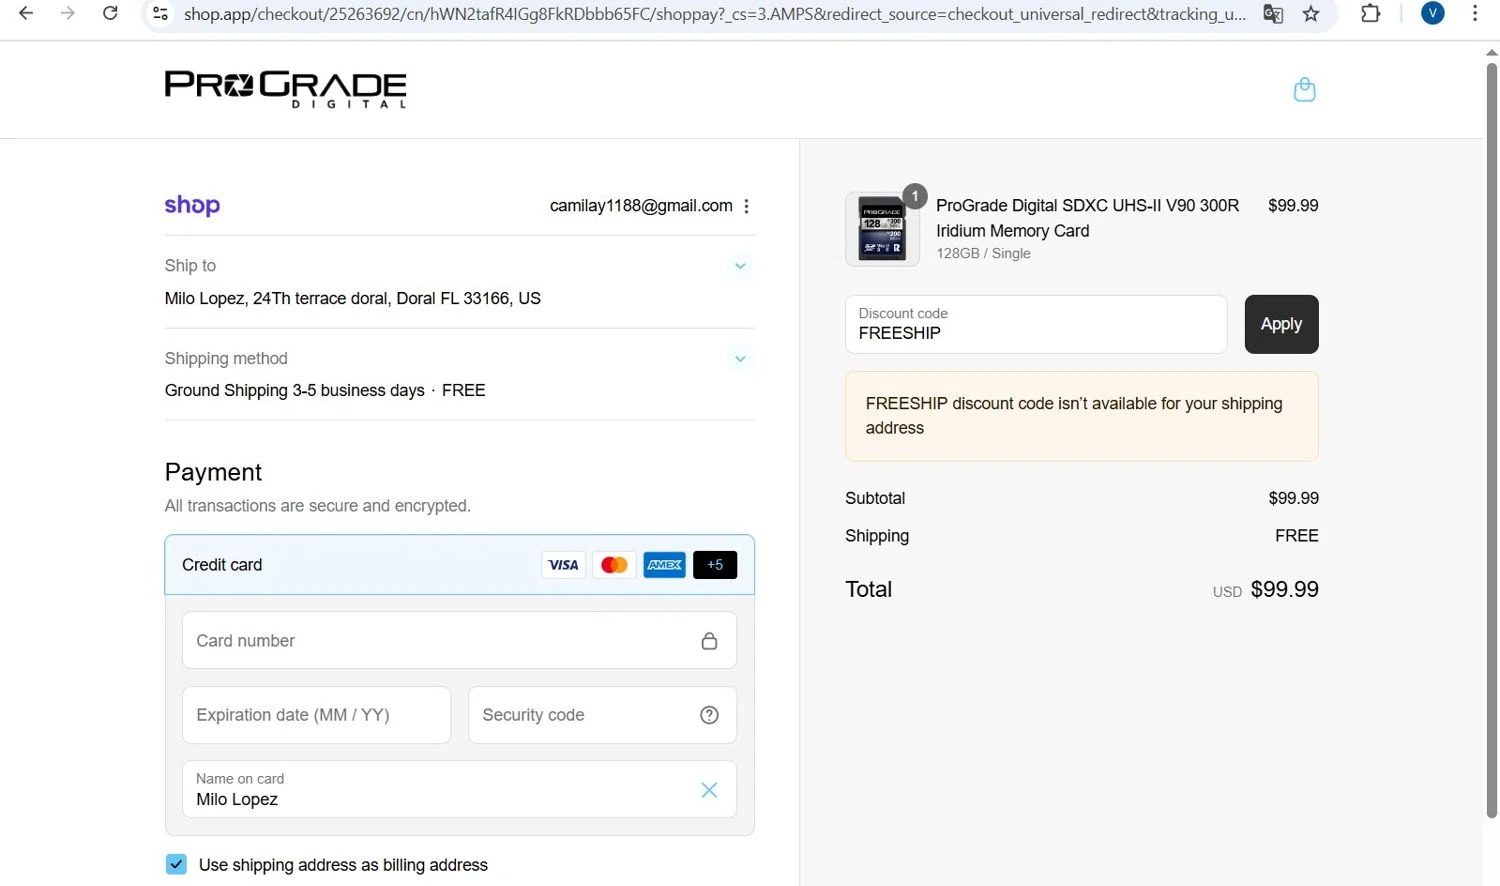Focus the Expiration date field
1500x886 pixels.
[x=316, y=715]
